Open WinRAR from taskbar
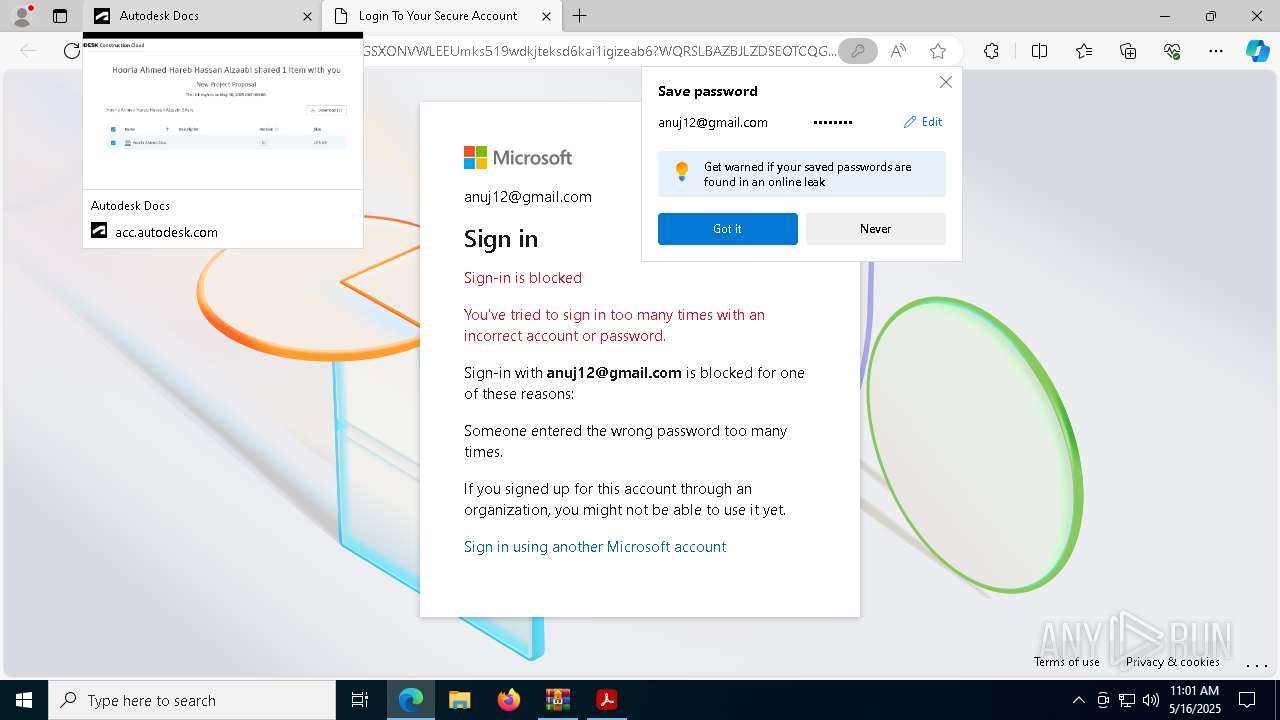Image resolution: width=1280 pixels, height=720 pixels. (558, 700)
